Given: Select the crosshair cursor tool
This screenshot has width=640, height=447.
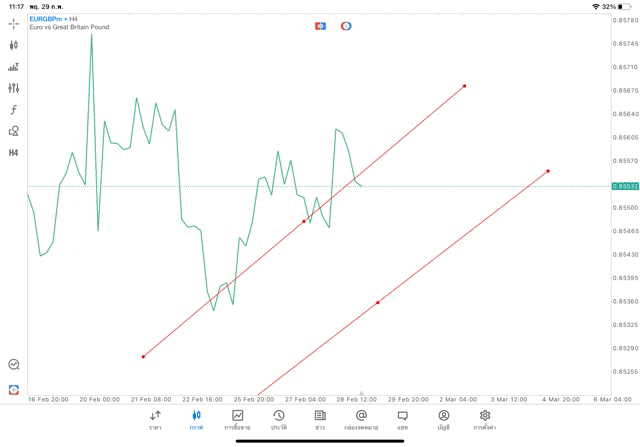Looking at the screenshot, I should tap(14, 23).
